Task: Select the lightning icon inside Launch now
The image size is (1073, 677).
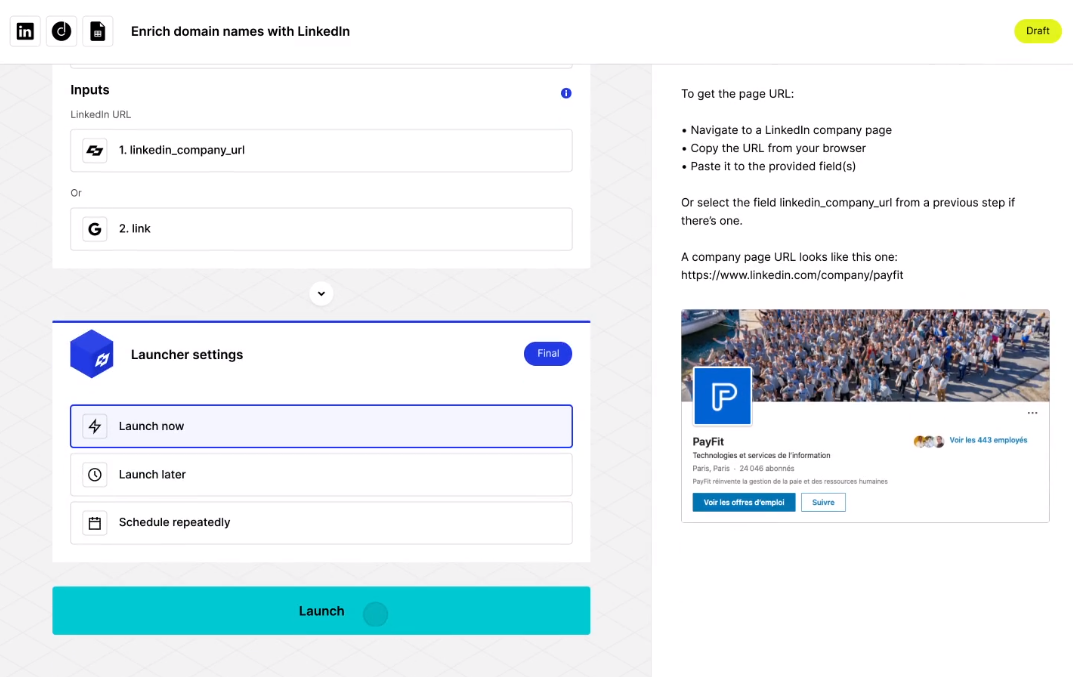Action: click(x=95, y=426)
